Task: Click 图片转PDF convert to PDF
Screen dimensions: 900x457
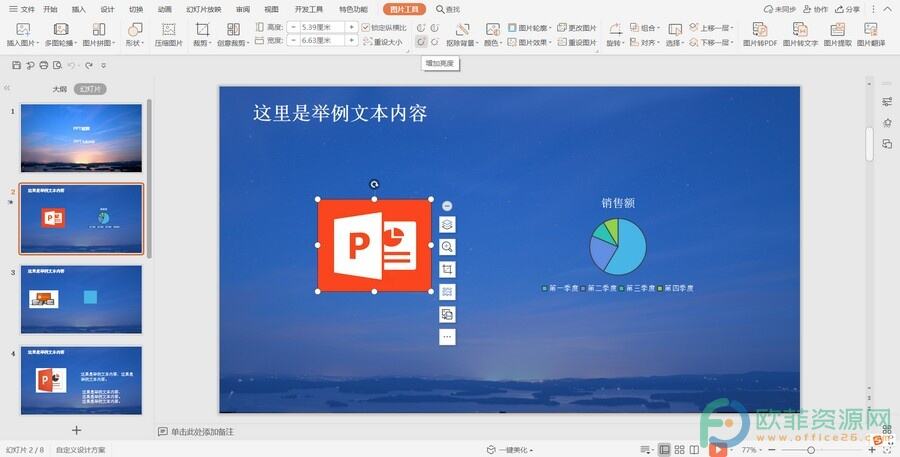Action: (760, 34)
